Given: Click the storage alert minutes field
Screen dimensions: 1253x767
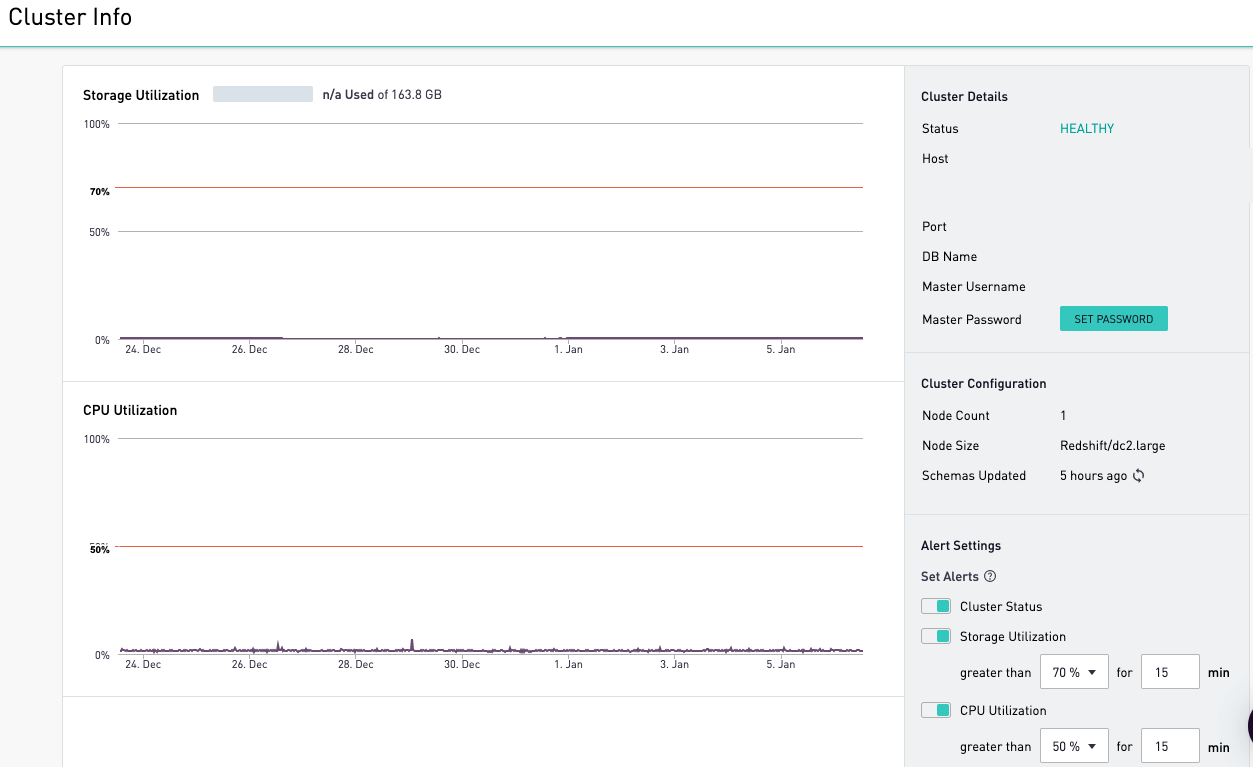Looking at the screenshot, I should point(1170,673).
